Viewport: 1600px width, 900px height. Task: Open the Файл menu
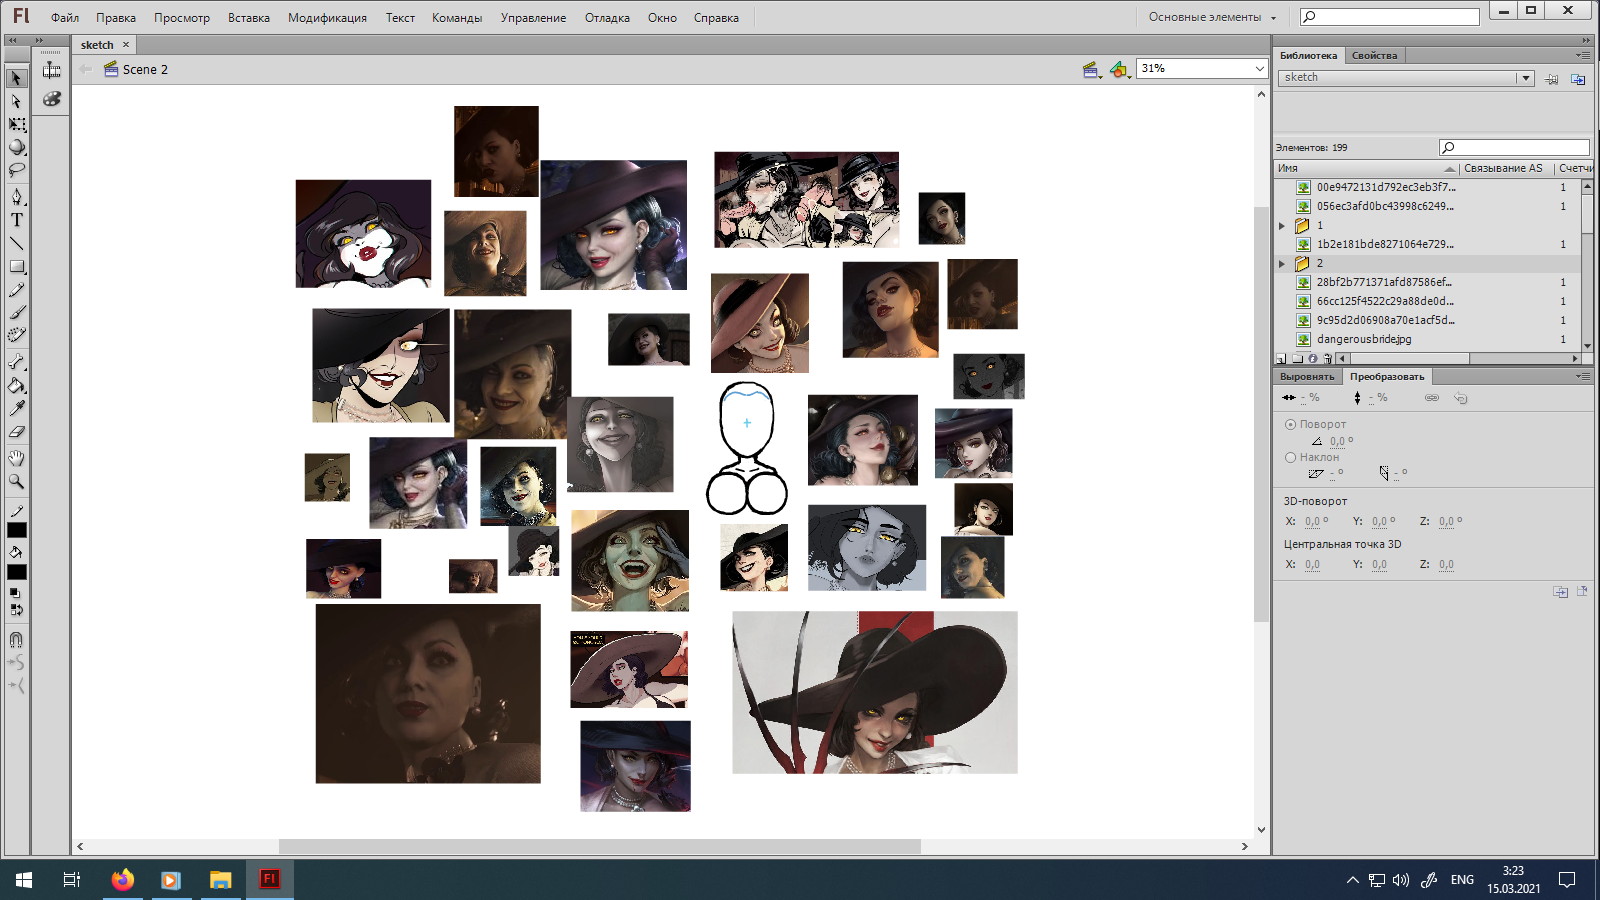coord(65,18)
